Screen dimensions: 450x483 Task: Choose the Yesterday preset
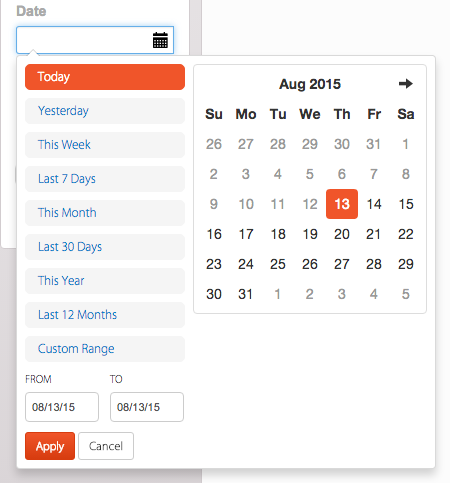(x=105, y=111)
